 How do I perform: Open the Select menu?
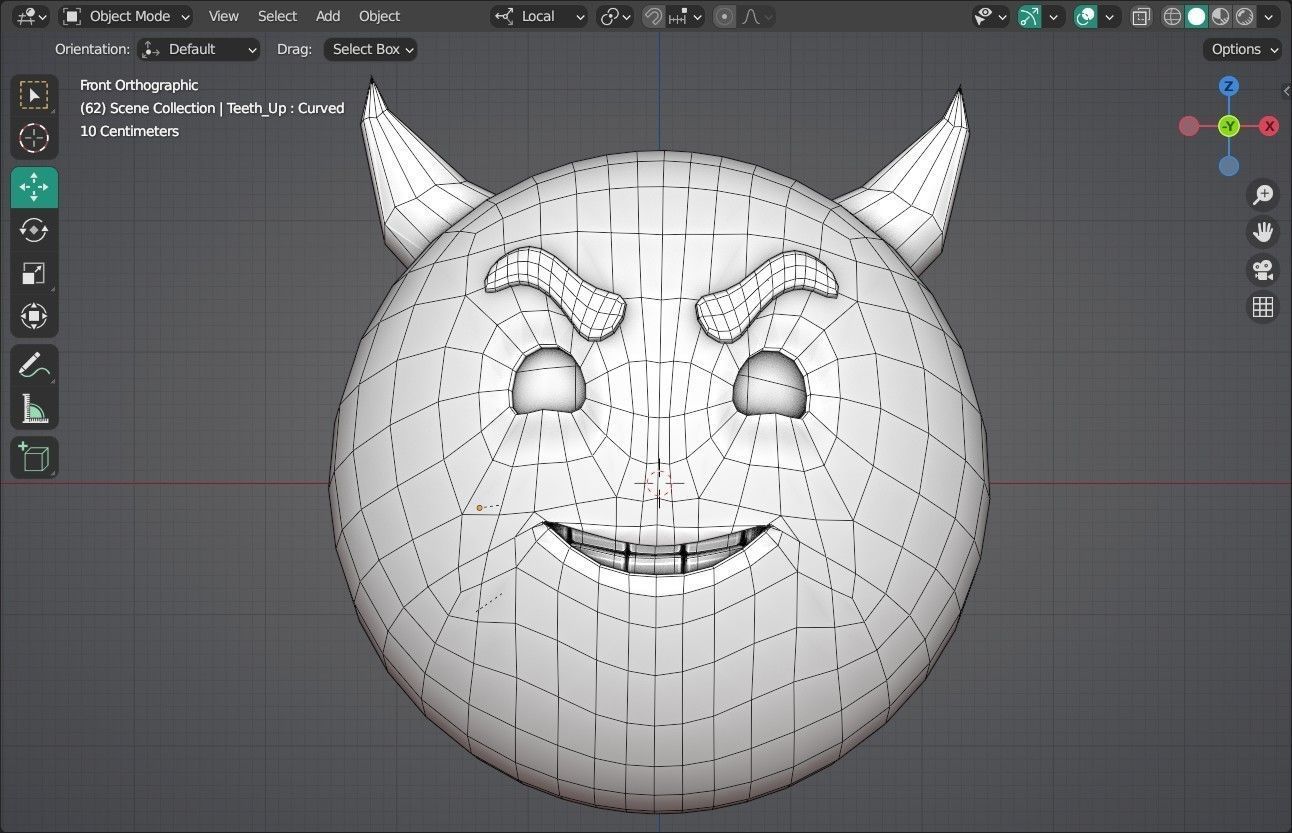click(x=277, y=16)
